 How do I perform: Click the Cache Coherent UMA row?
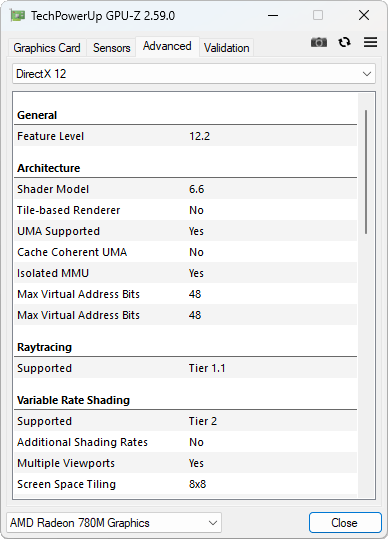(186, 252)
